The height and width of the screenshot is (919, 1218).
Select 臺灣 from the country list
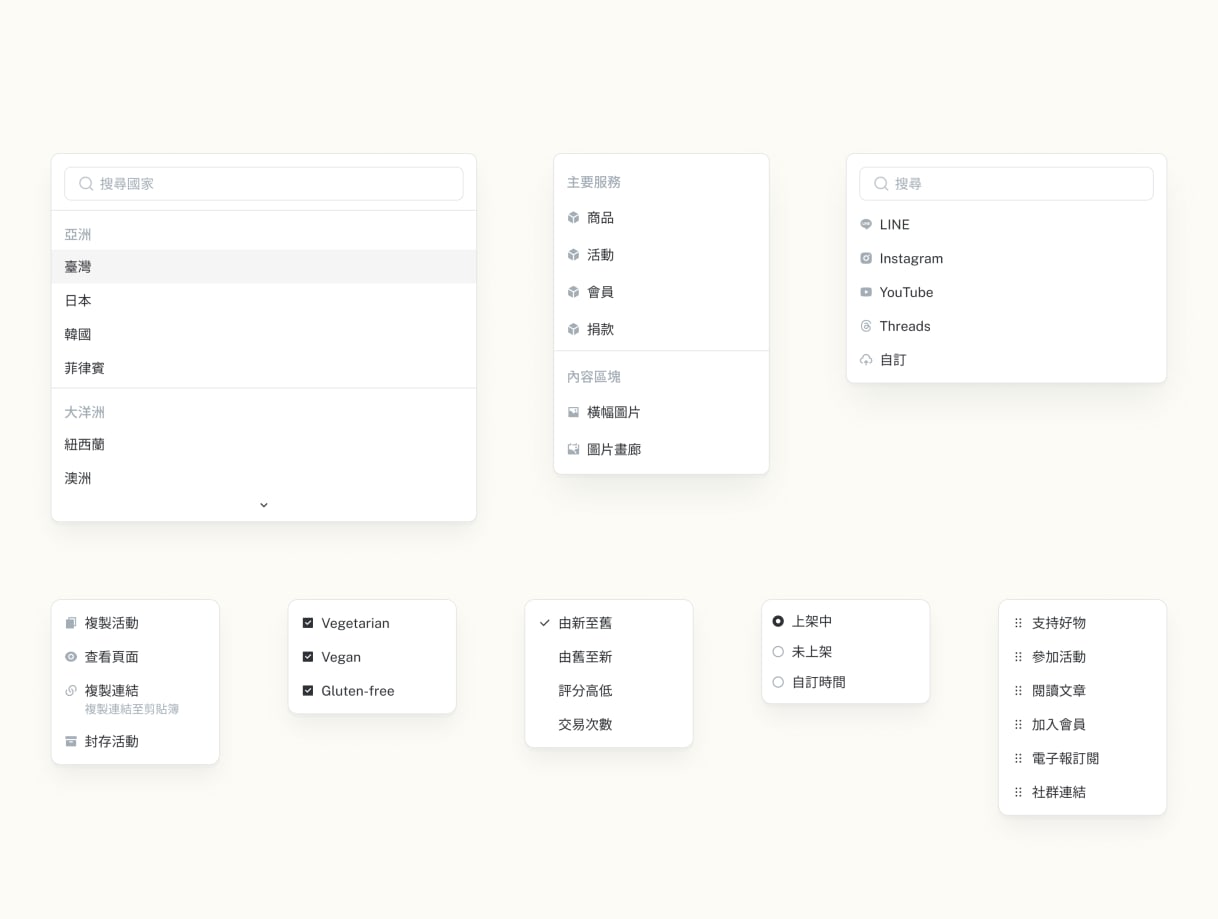pos(78,266)
